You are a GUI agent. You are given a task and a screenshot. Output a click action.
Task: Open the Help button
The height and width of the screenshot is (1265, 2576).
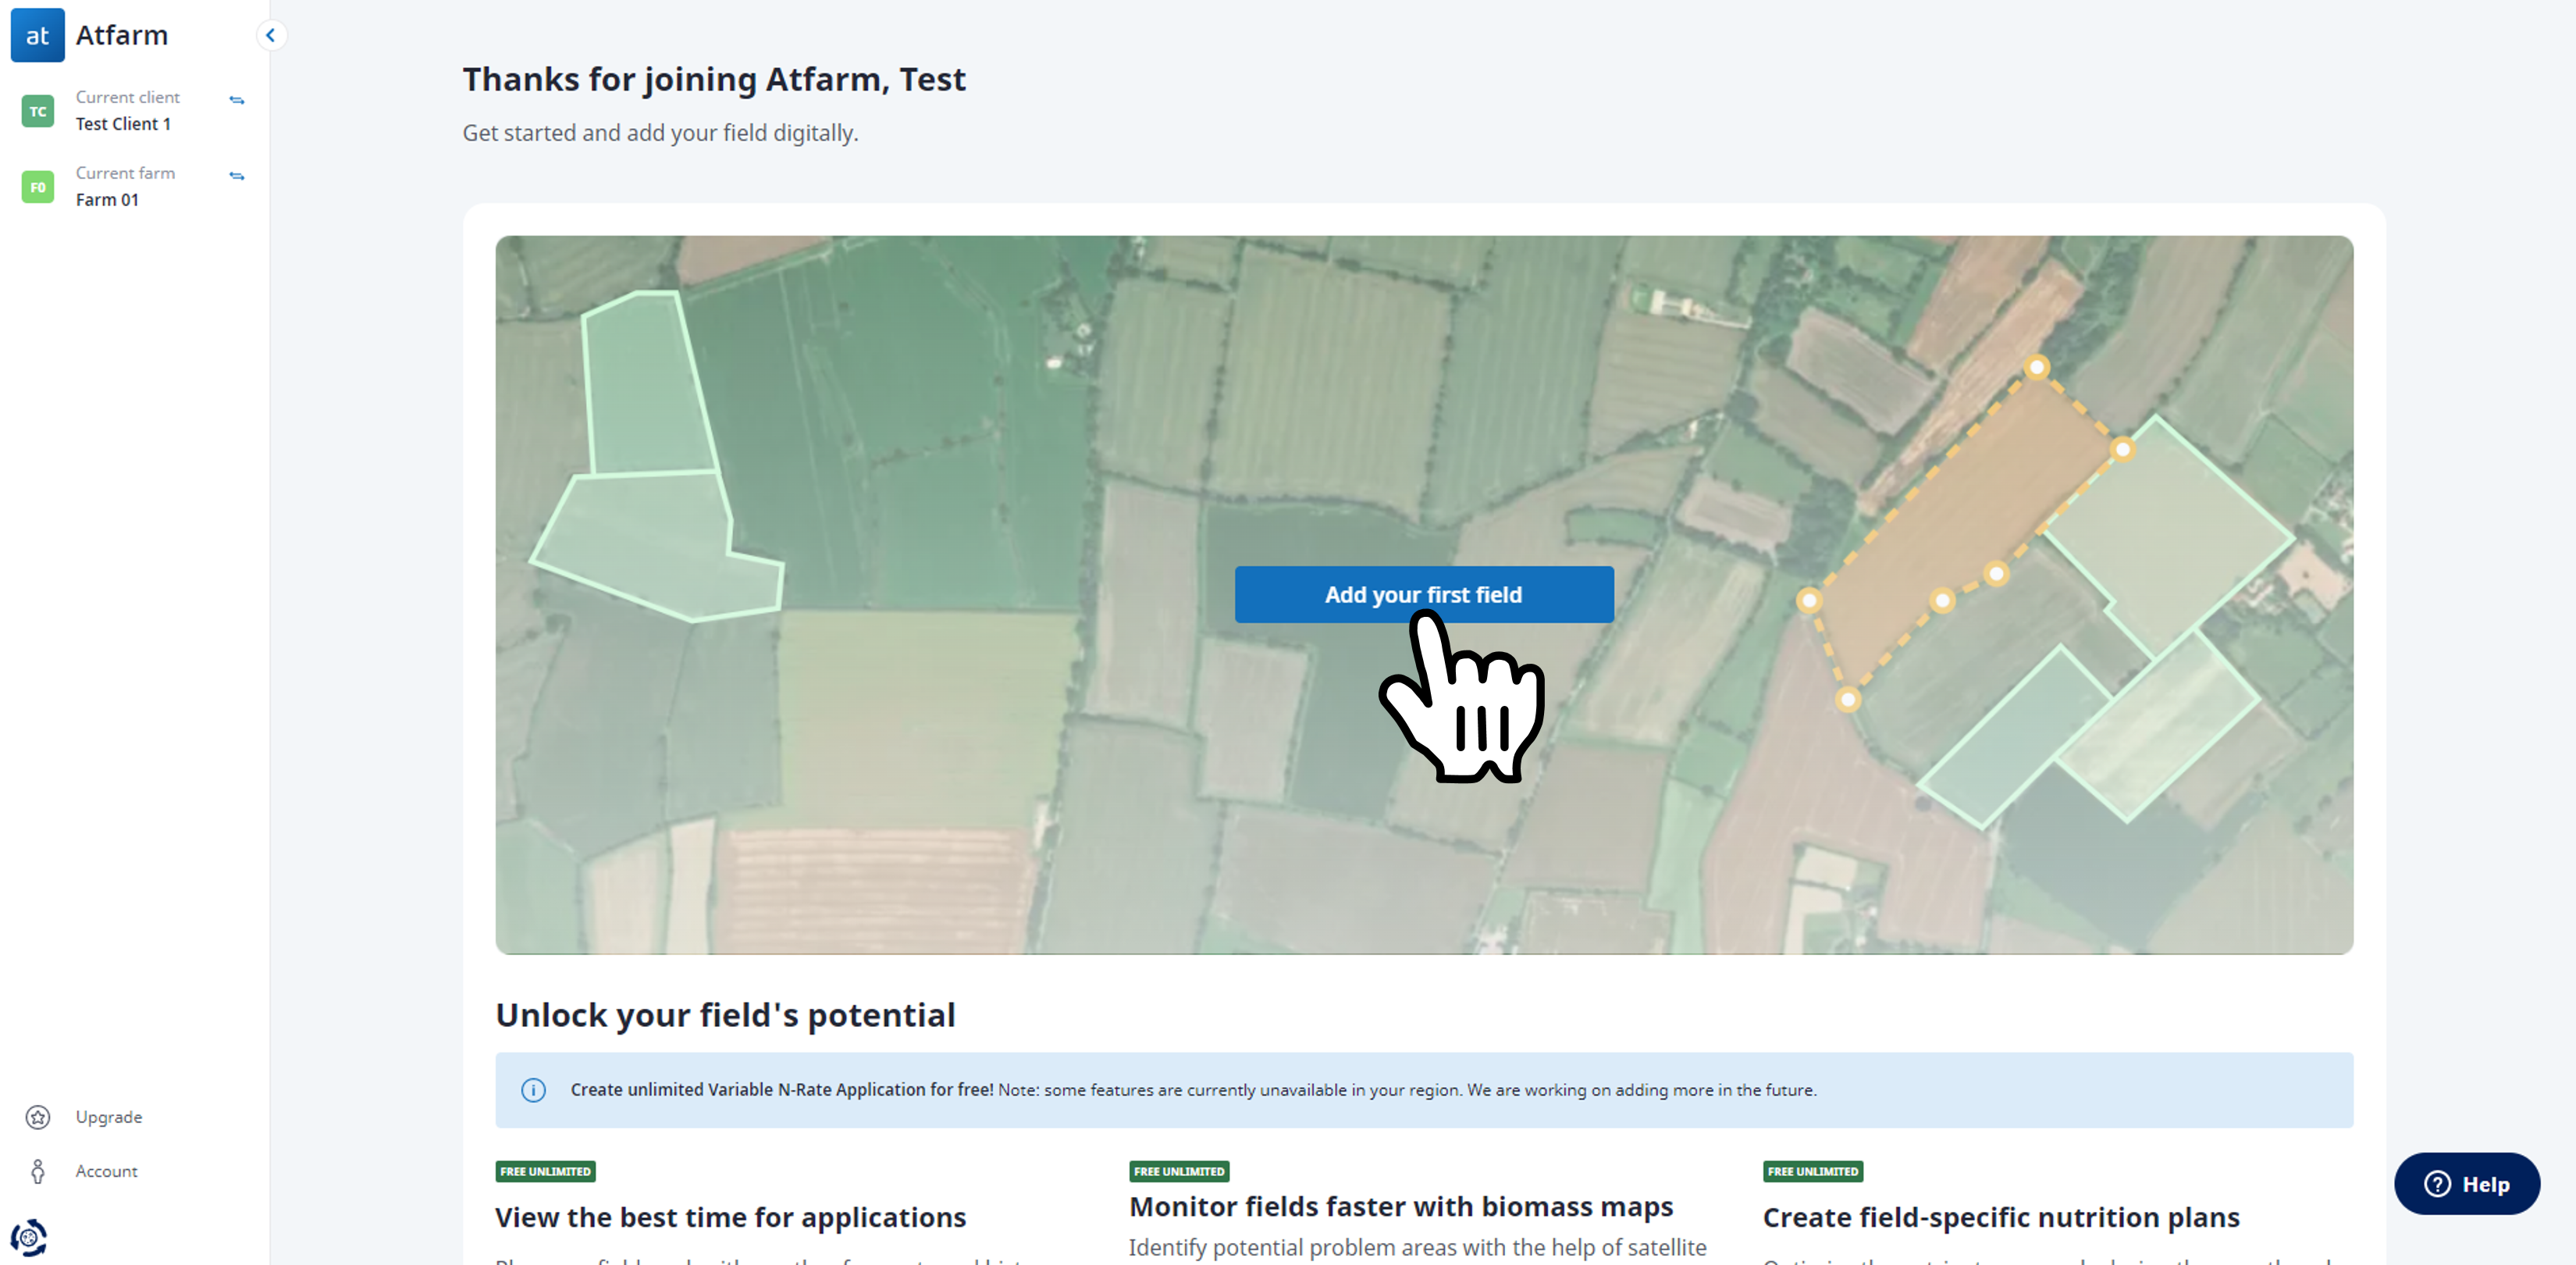coord(2466,1183)
